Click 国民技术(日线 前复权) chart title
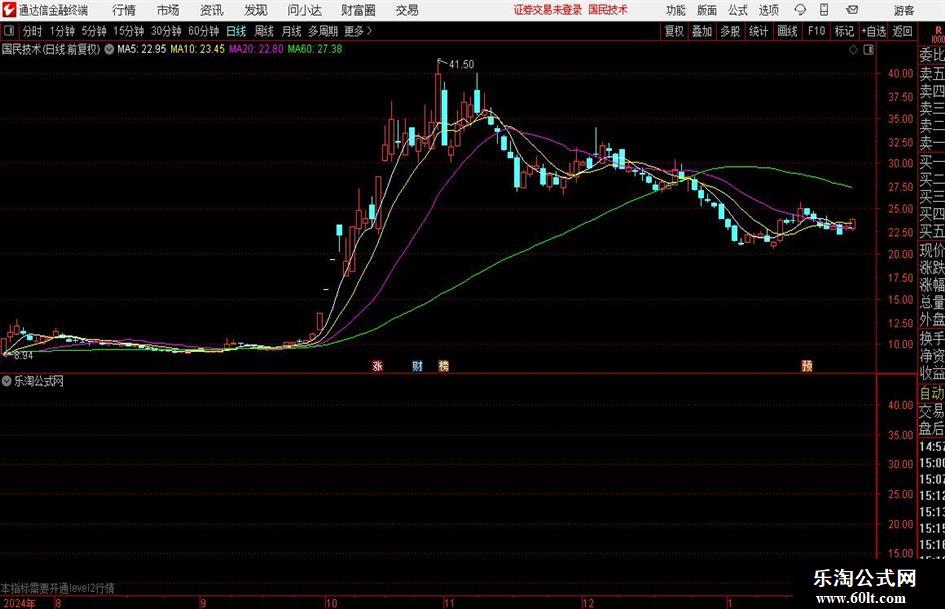The image size is (945, 609). (x=51, y=49)
